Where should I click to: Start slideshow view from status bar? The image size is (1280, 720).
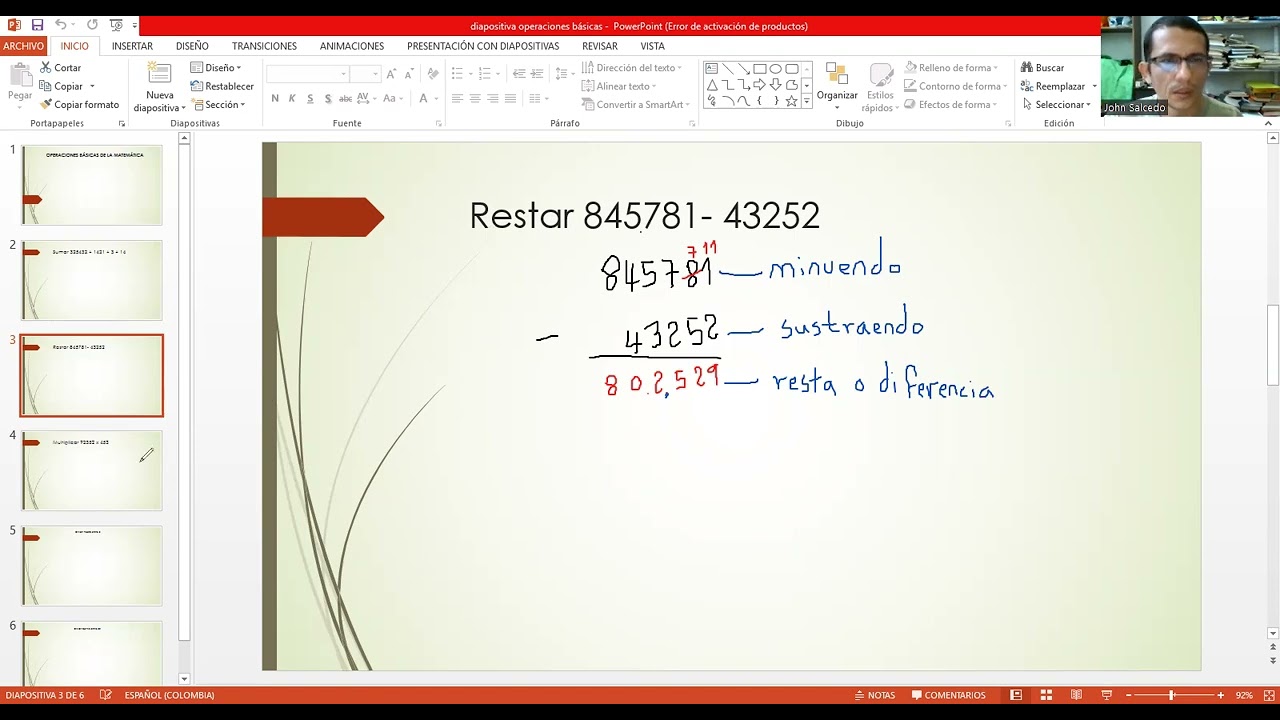click(x=1106, y=695)
